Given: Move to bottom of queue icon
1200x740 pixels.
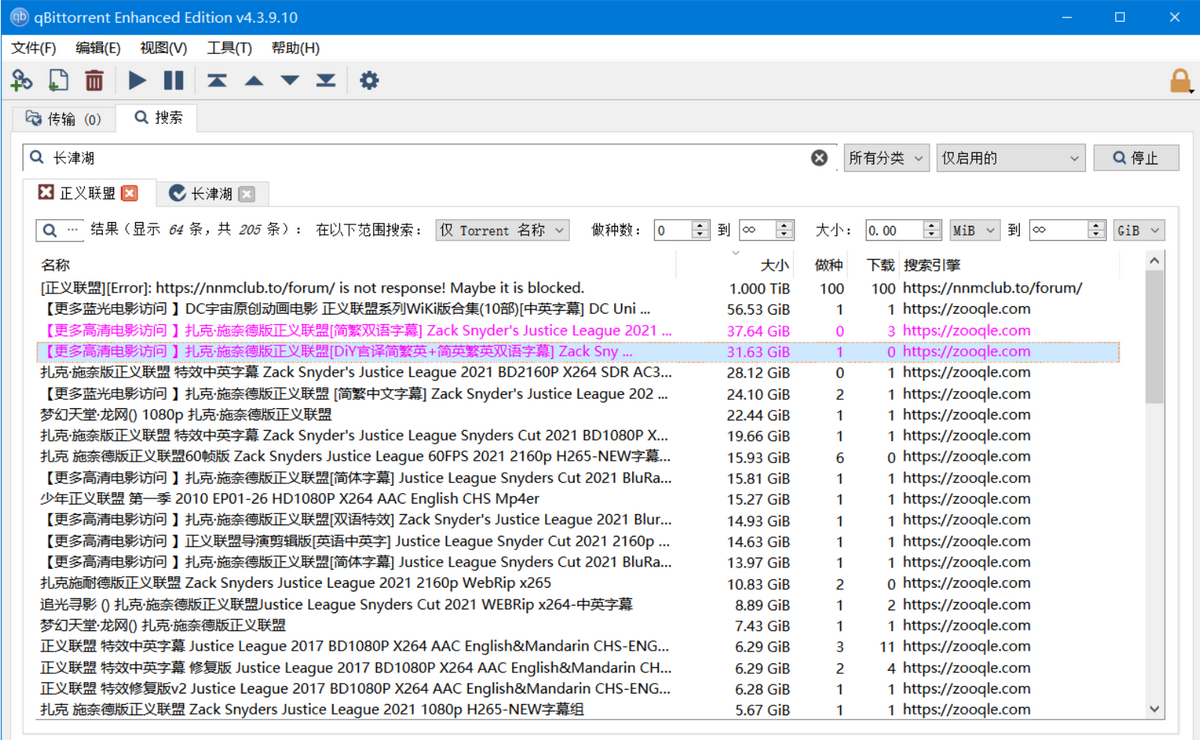Looking at the screenshot, I should [326, 80].
